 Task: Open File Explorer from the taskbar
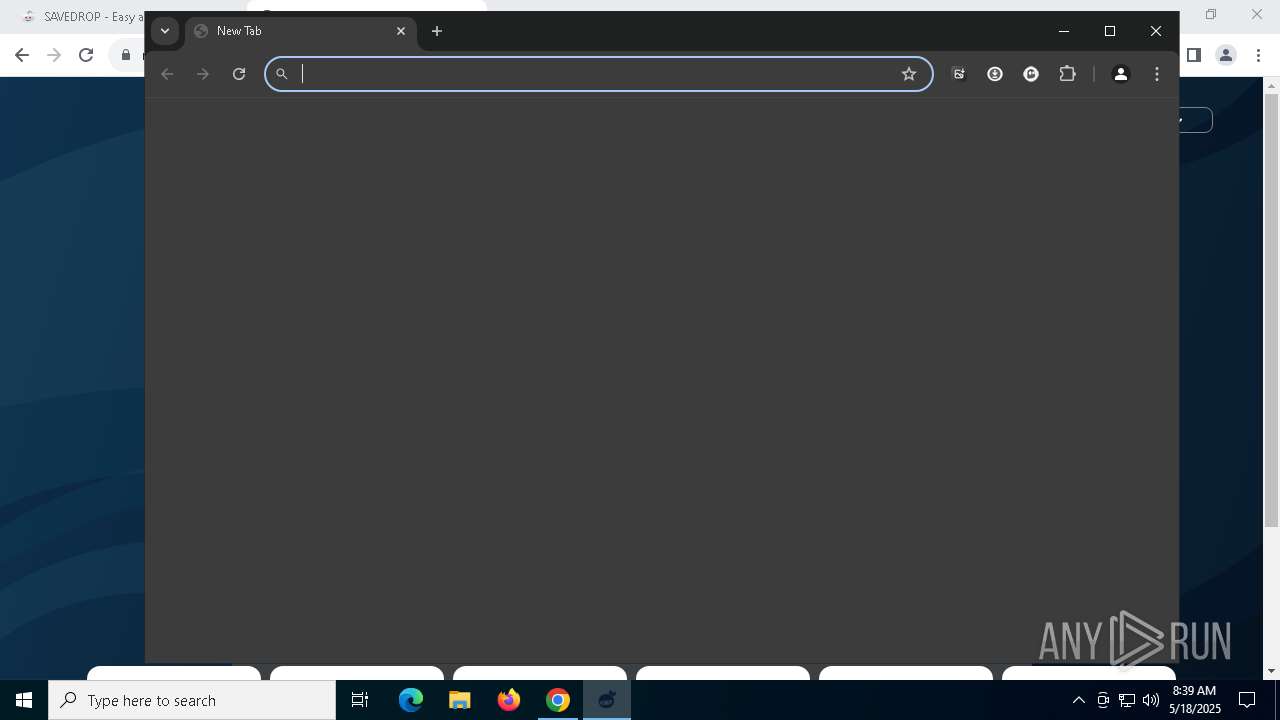point(460,700)
